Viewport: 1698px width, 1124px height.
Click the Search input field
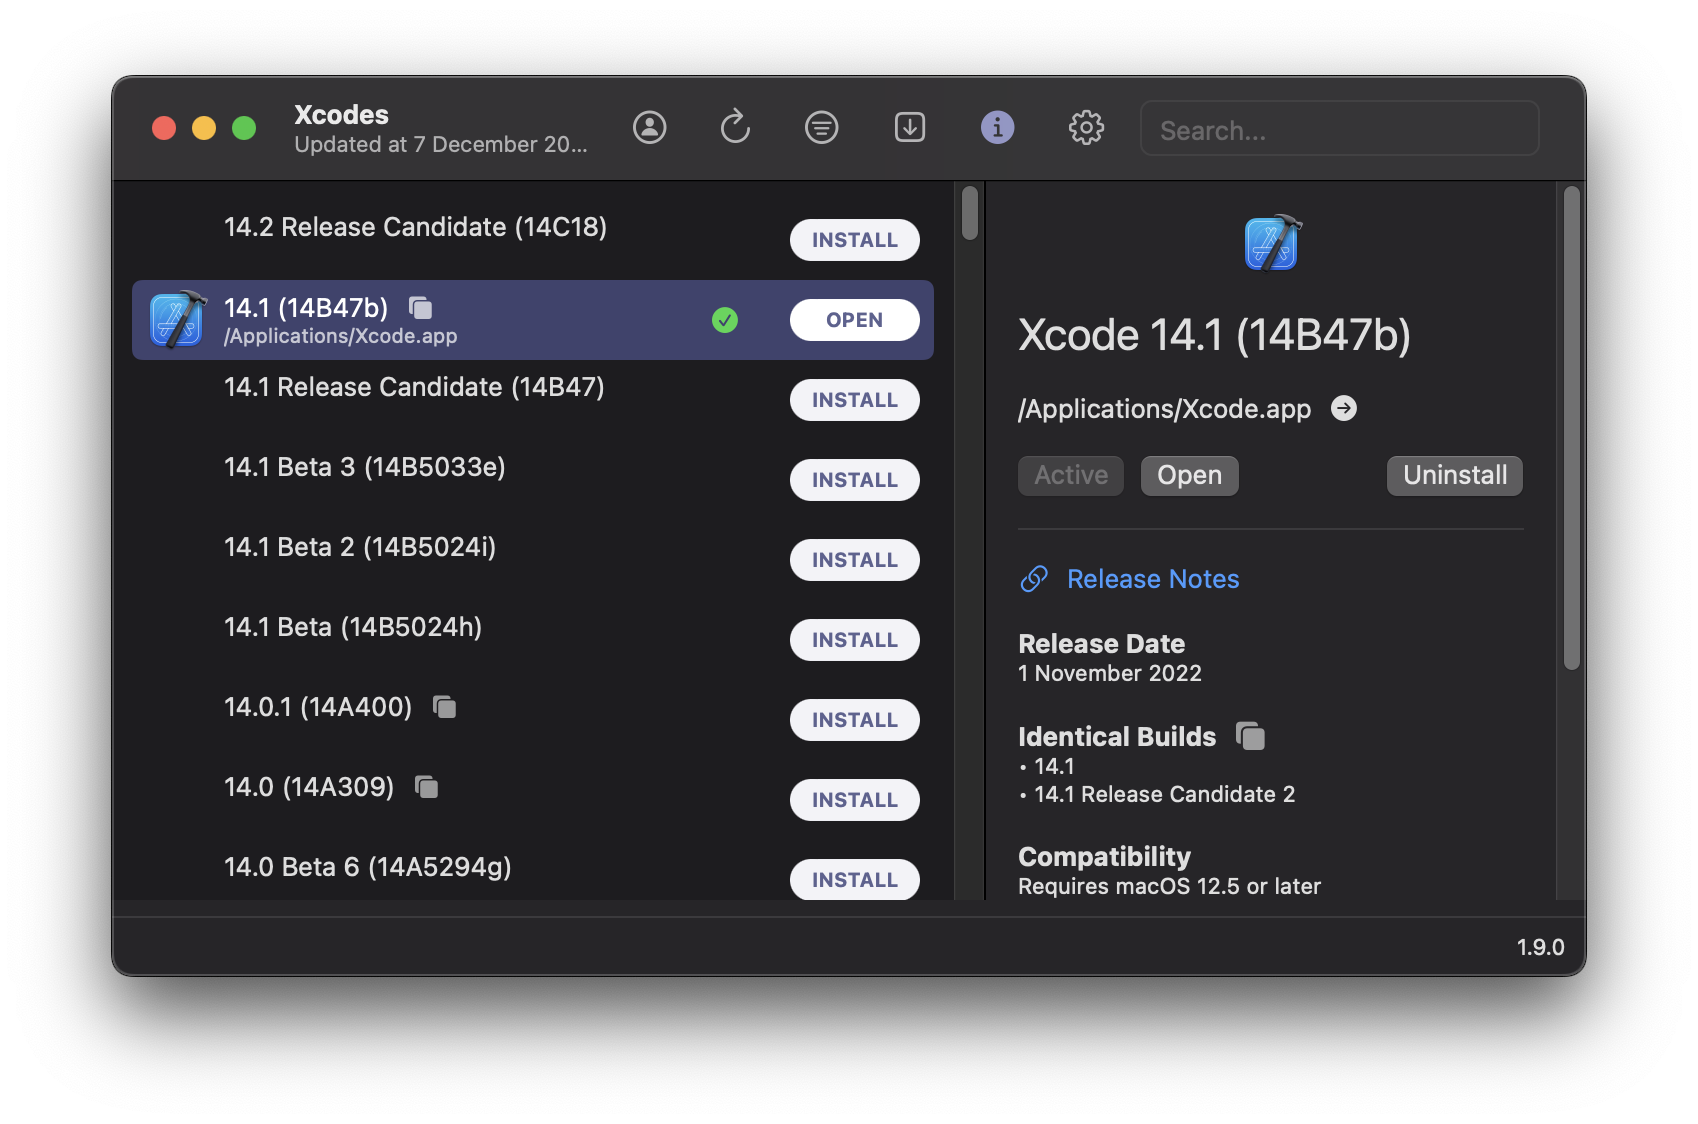[1339, 128]
